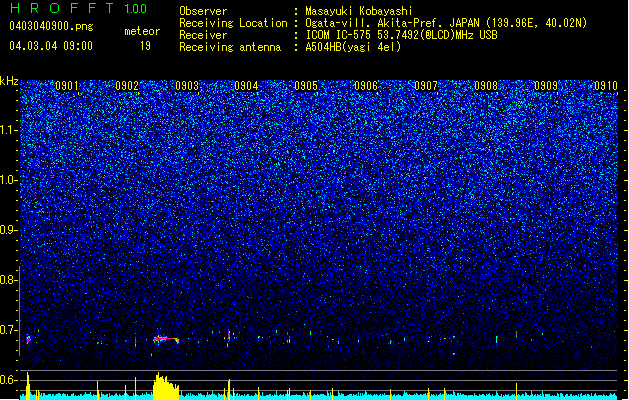Click the antenna value A504HB(yagi 4el)

pos(353,47)
